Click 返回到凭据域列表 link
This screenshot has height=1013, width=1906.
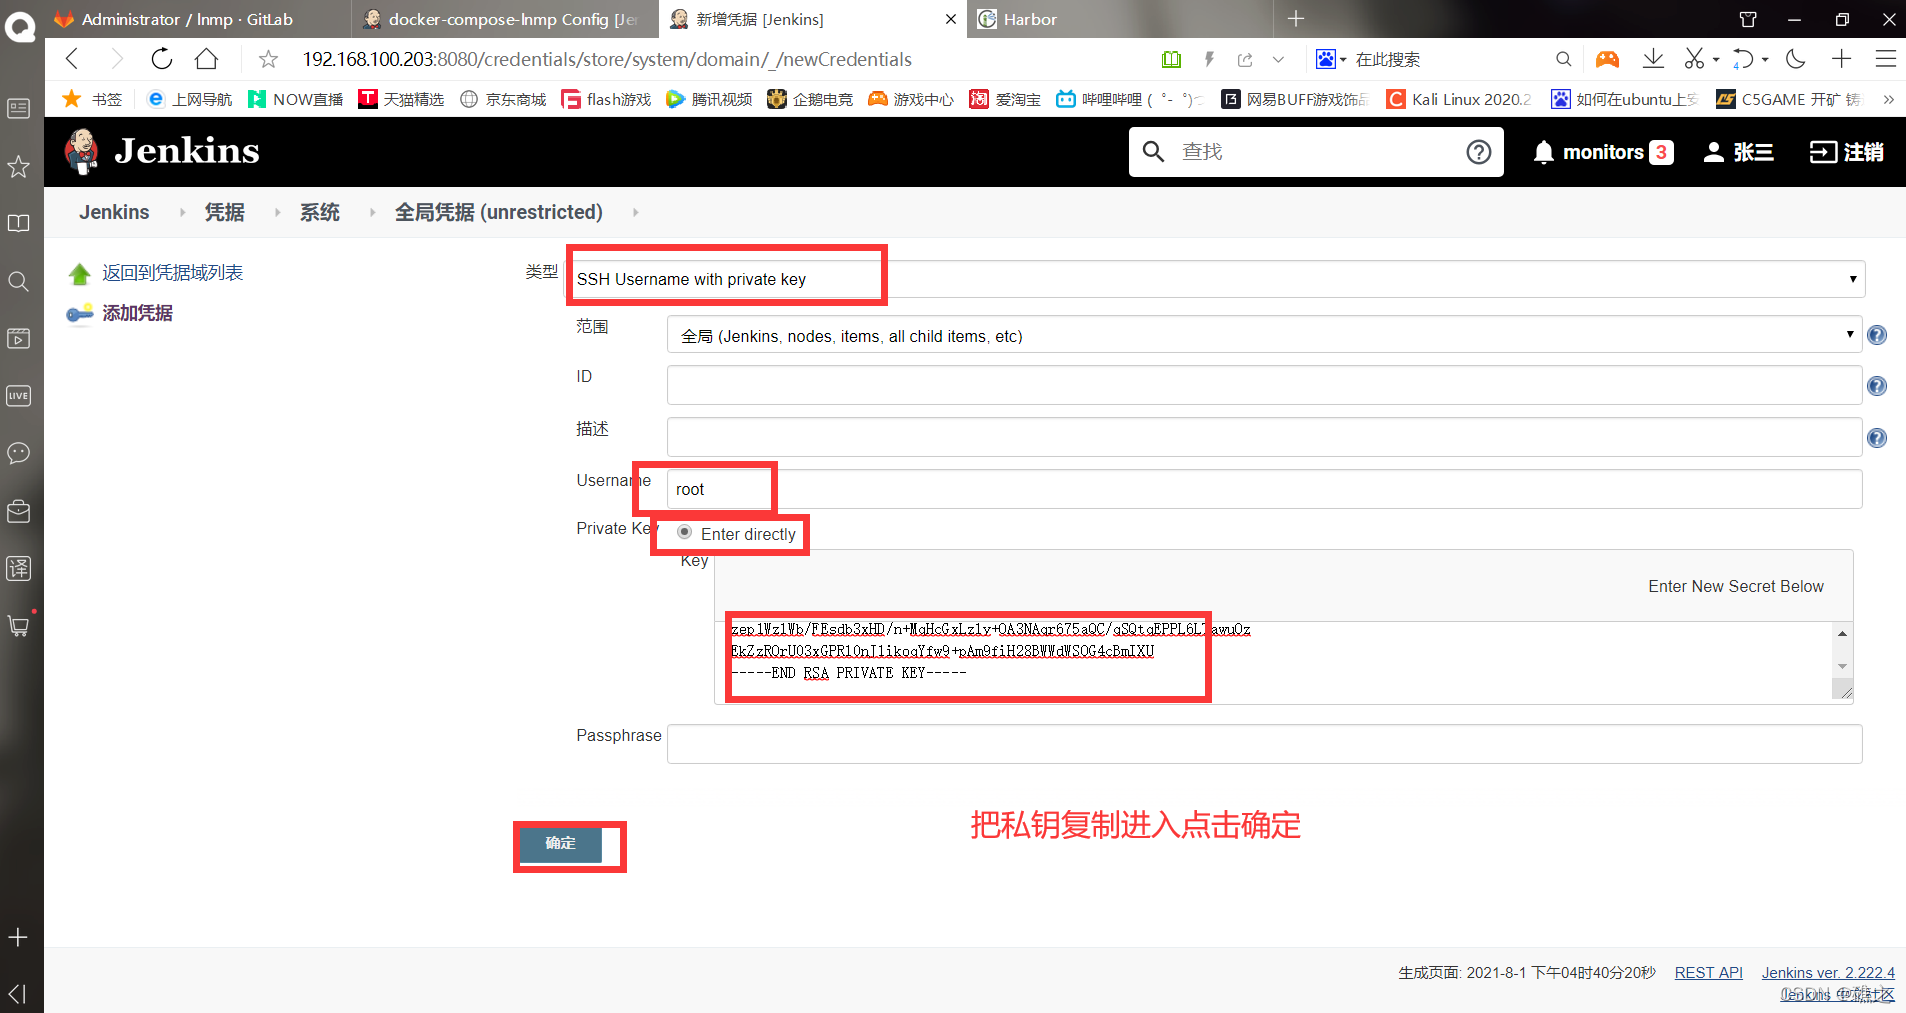172,273
